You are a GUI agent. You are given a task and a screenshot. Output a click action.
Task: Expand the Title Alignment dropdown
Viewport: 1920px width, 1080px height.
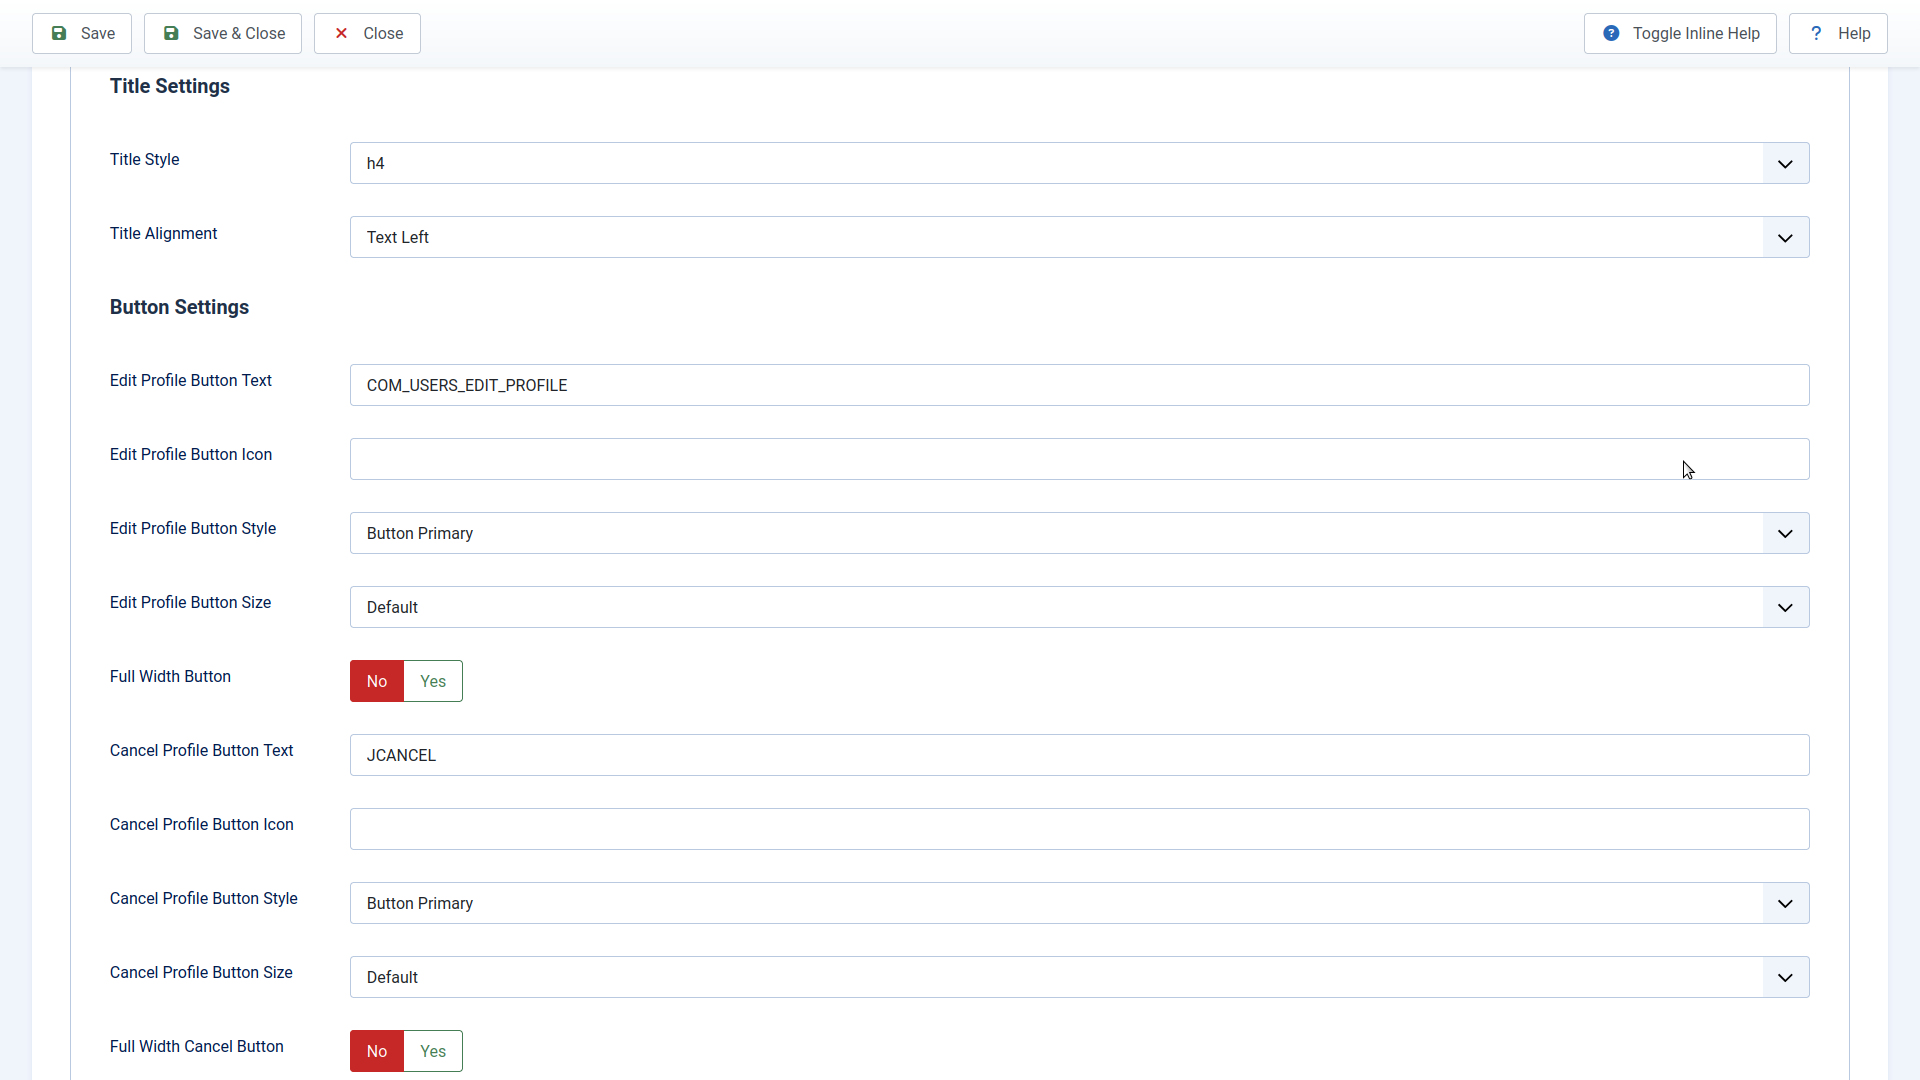[x=1079, y=237]
